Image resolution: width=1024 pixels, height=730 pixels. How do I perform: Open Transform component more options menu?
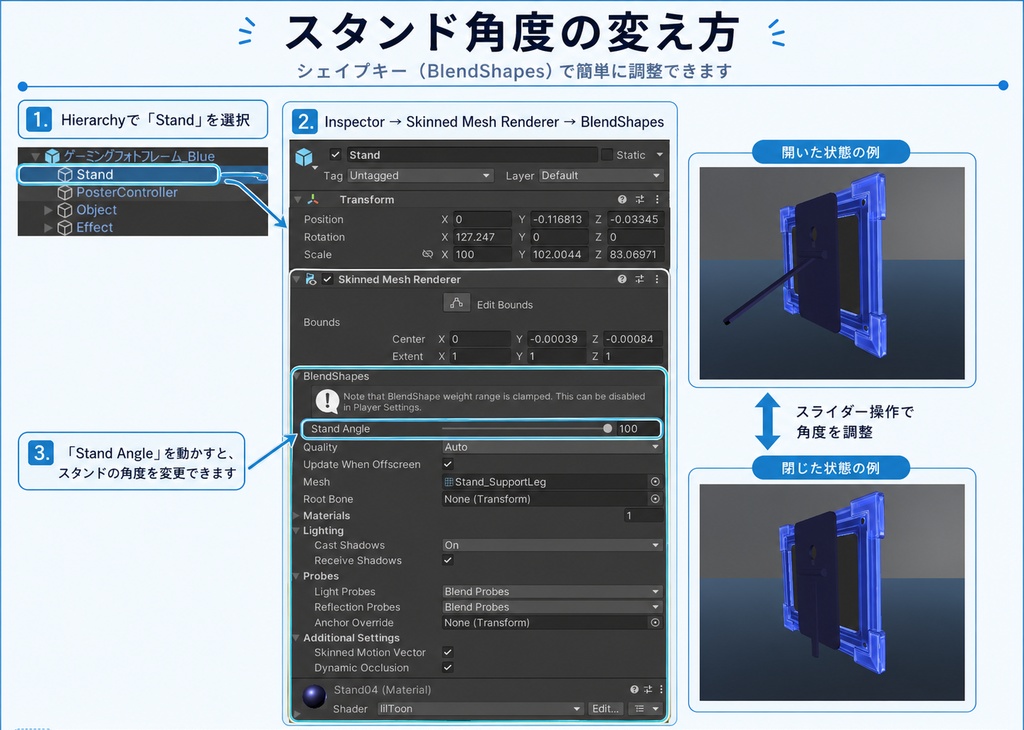pyautogui.click(x=657, y=200)
